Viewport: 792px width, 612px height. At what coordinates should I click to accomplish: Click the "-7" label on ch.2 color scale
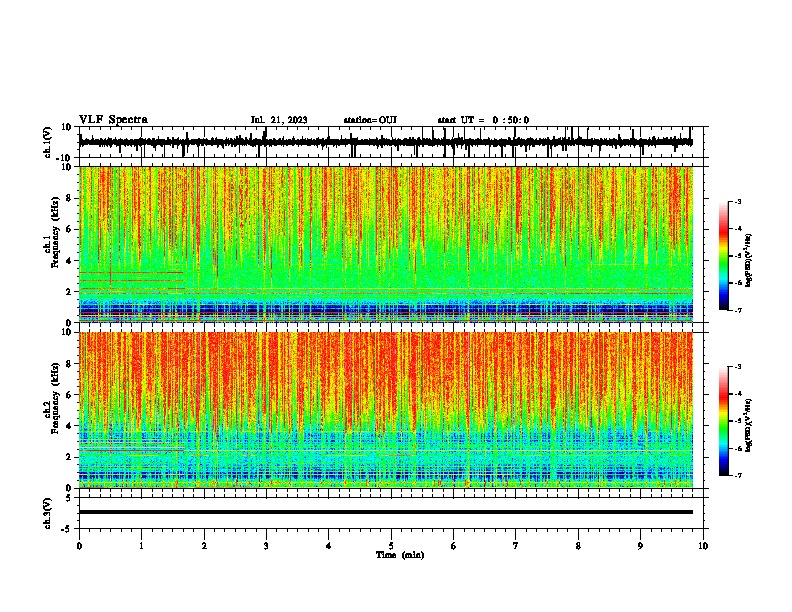[737, 475]
